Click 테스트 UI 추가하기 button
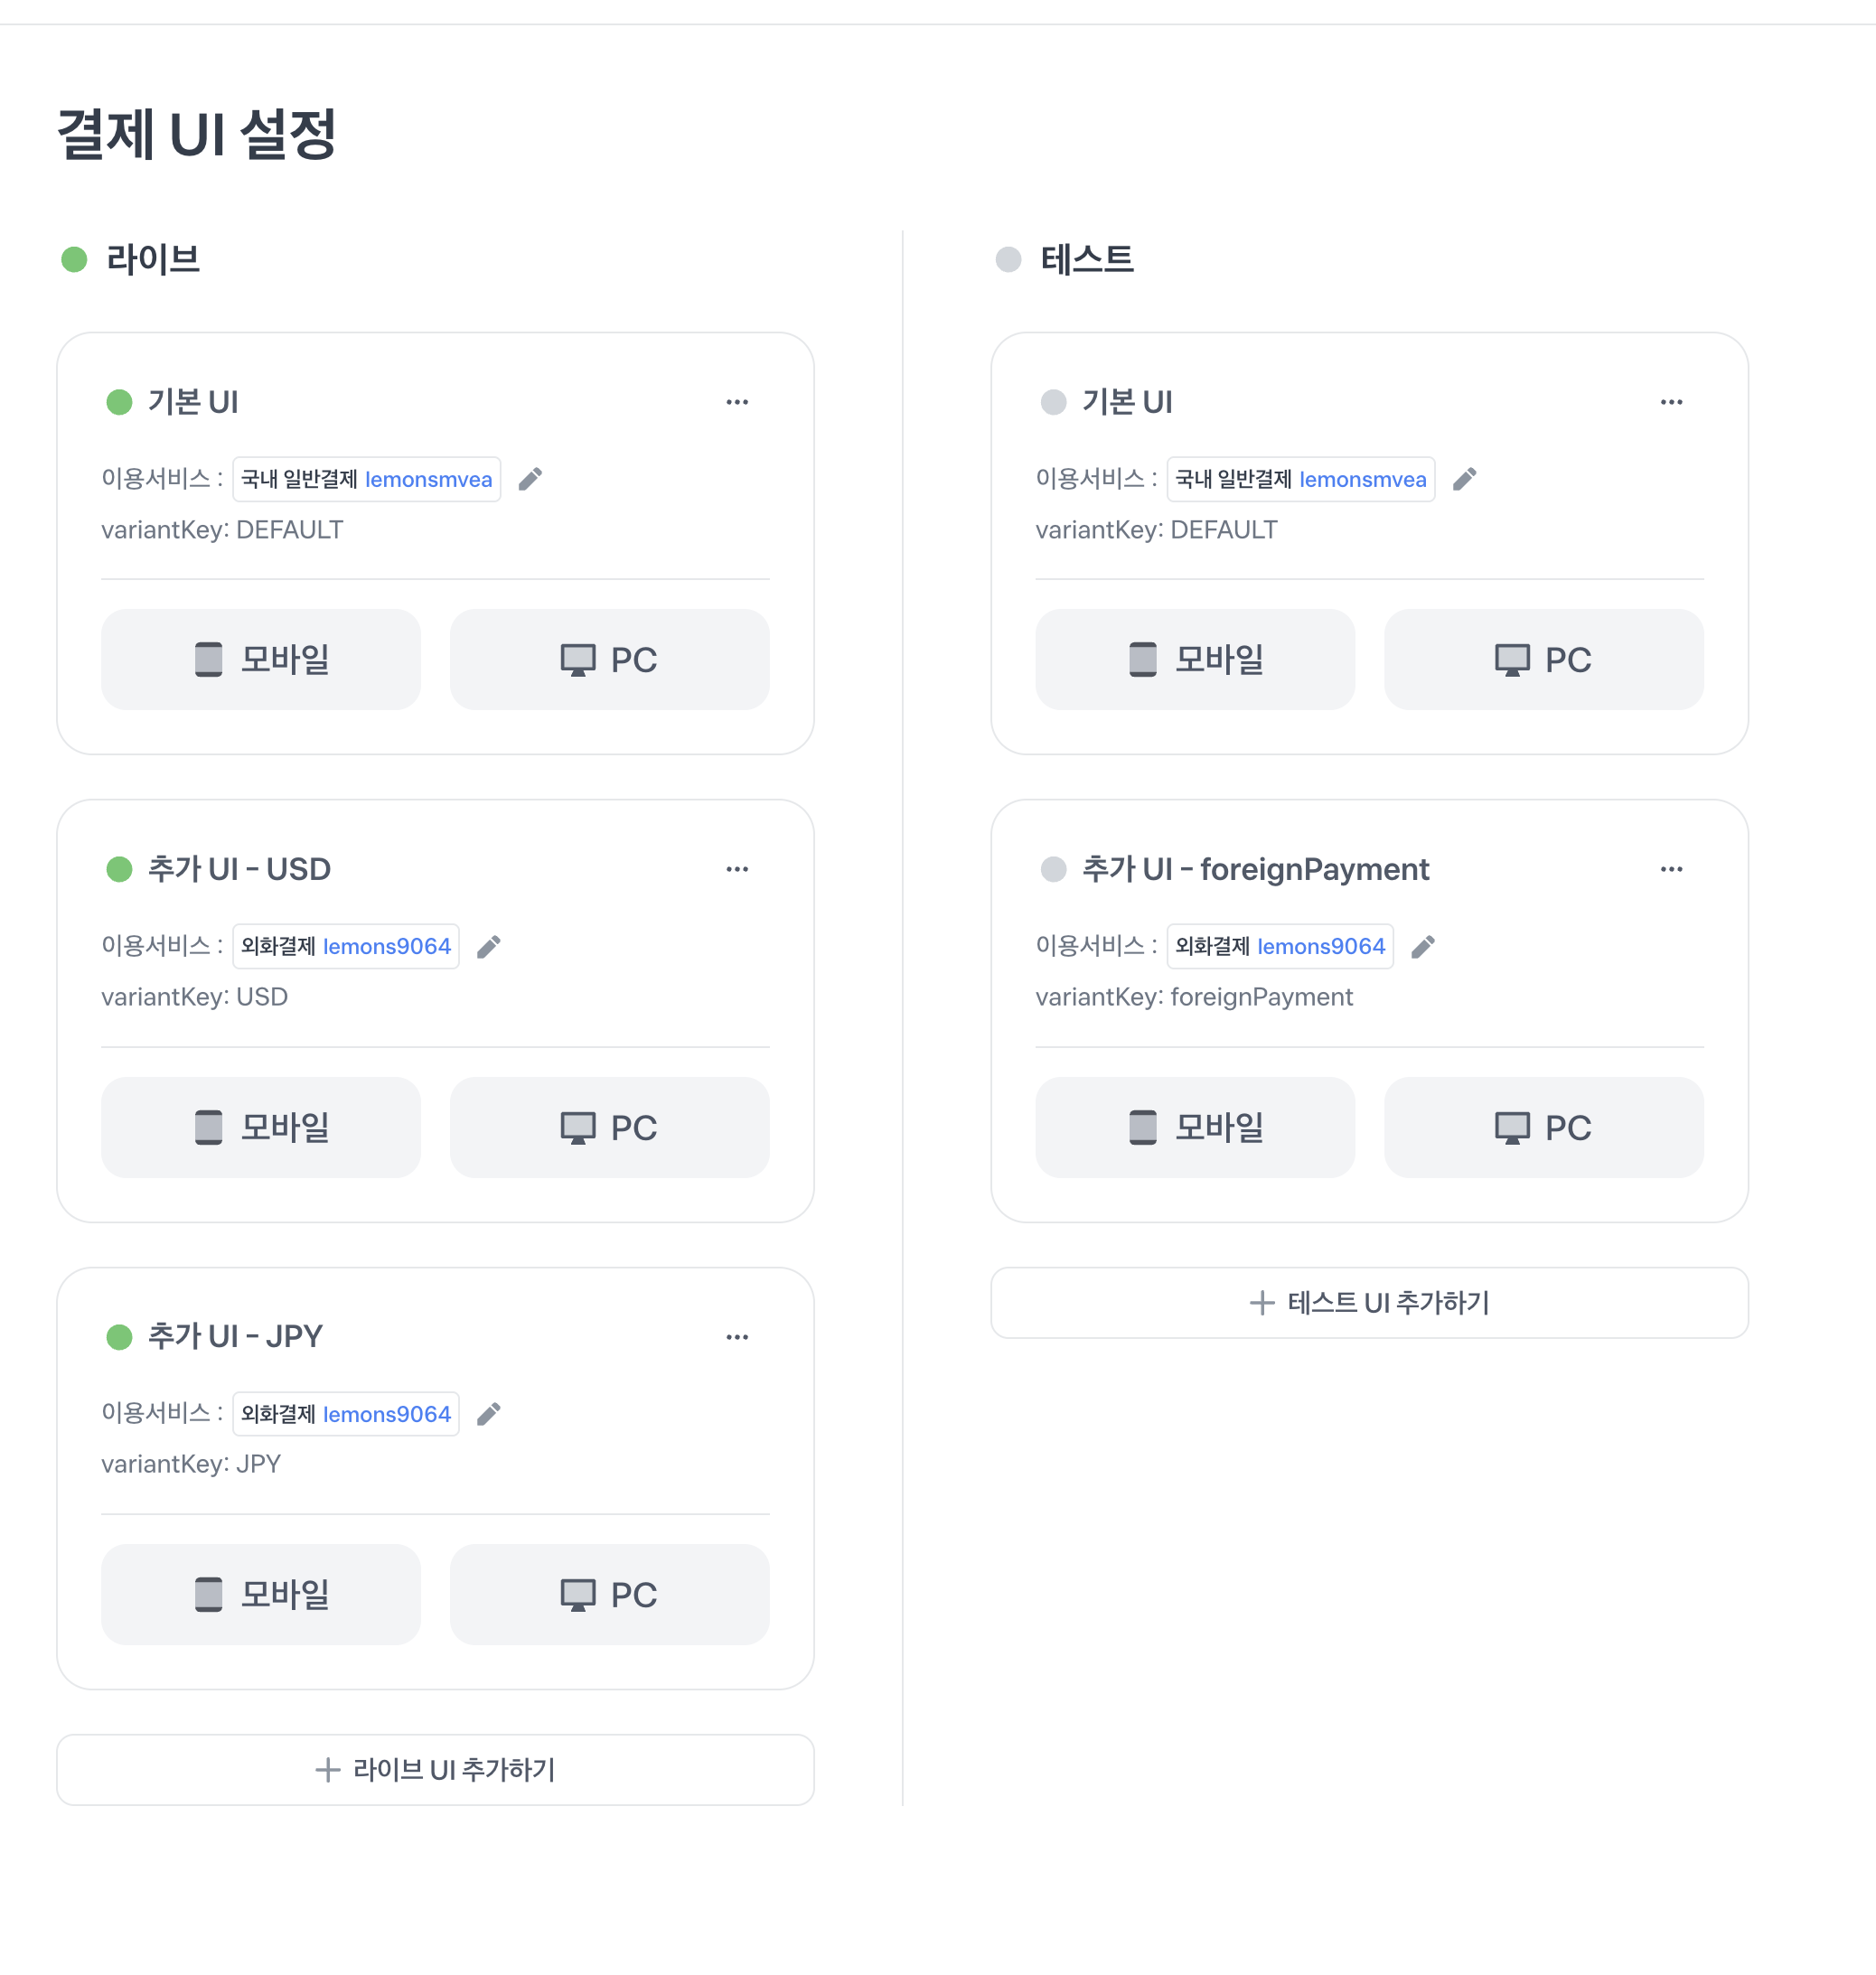1876x1975 pixels. tap(1369, 1302)
